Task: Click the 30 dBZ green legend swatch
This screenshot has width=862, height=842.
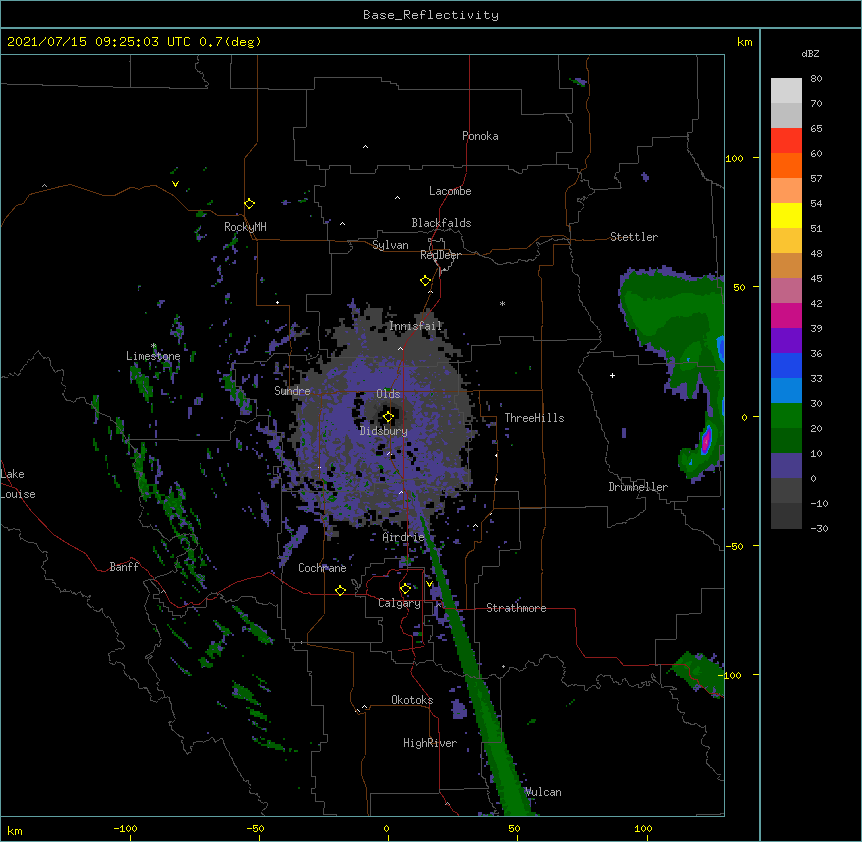Action: (x=786, y=416)
